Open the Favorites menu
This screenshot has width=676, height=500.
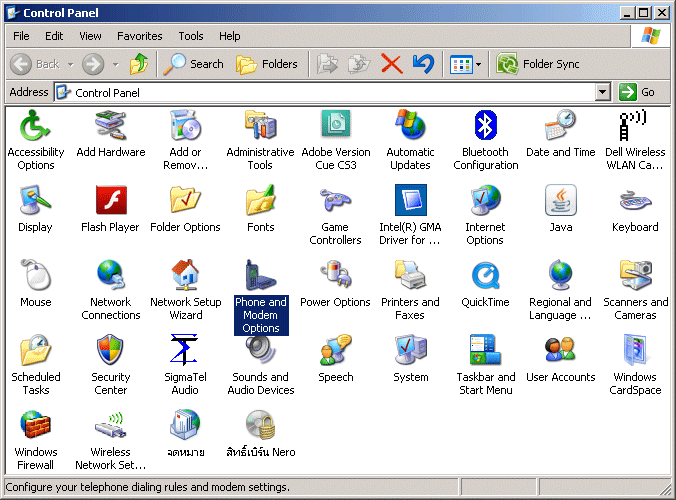coord(140,36)
